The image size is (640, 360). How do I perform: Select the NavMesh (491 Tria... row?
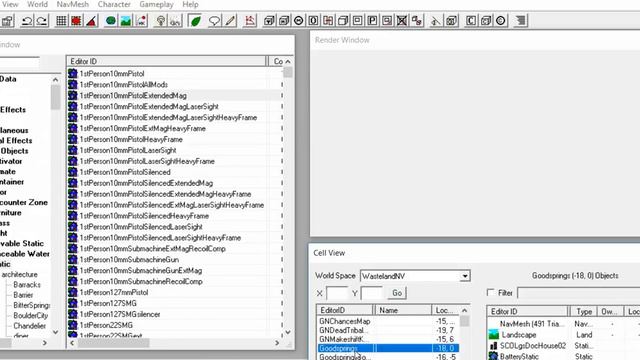click(x=532, y=324)
